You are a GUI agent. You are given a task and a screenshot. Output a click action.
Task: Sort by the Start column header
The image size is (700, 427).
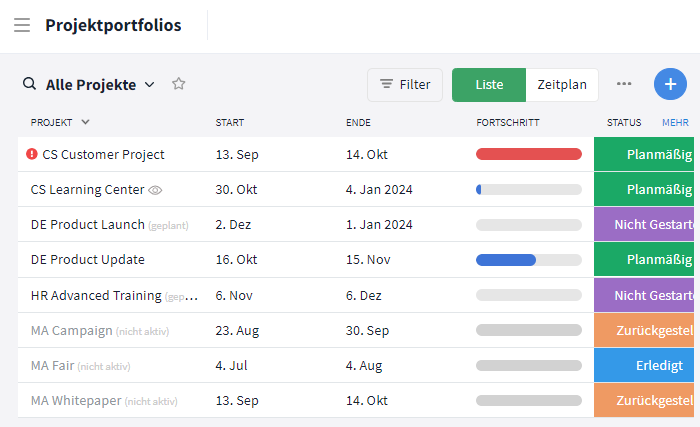coord(230,122)
